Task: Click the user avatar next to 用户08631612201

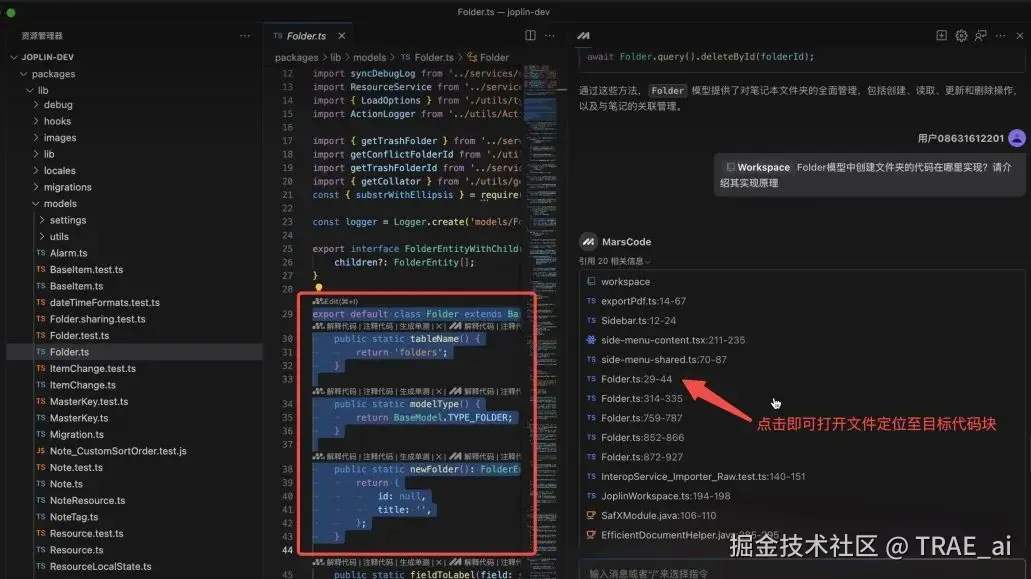Action: click(1016, 137)
